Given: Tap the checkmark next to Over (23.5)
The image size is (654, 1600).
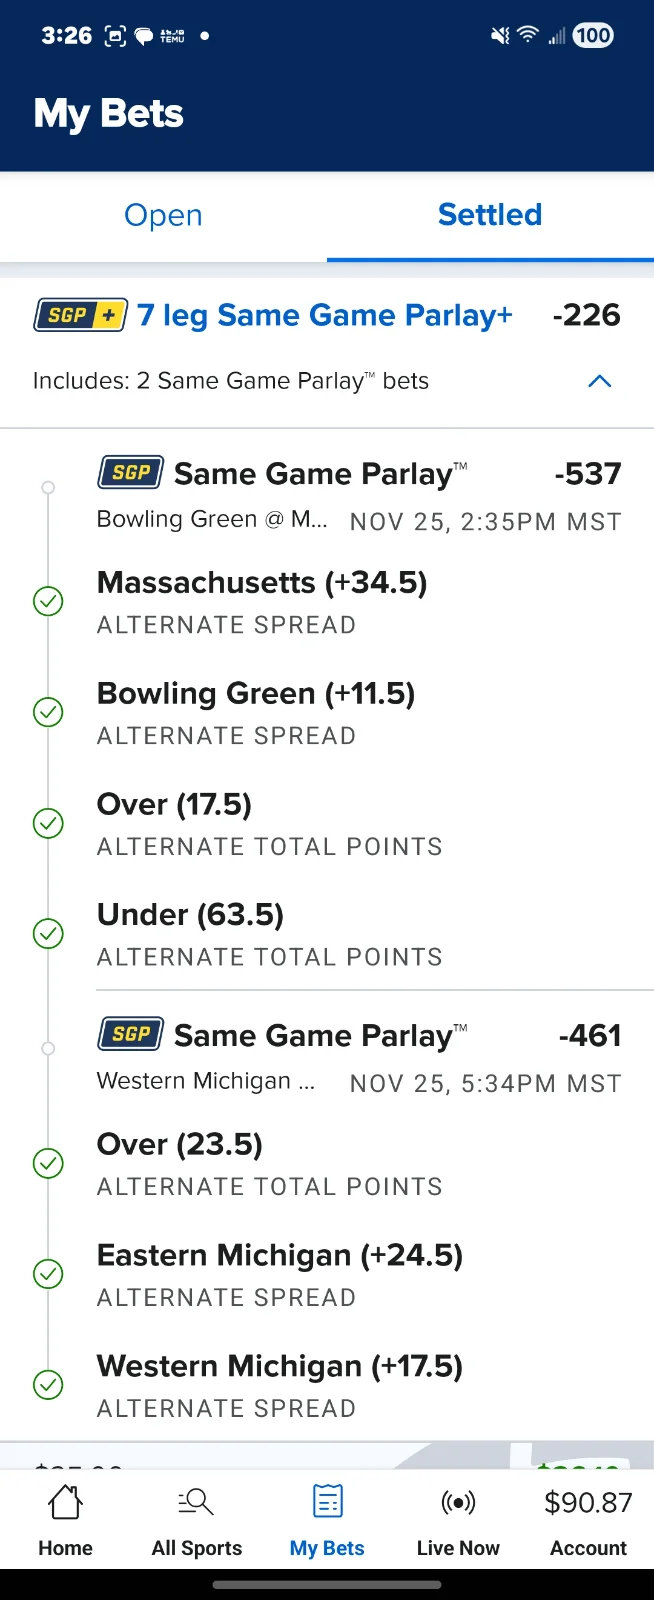Looking at the screenshot, I should pyautogui.click(x=48, y=1163).
